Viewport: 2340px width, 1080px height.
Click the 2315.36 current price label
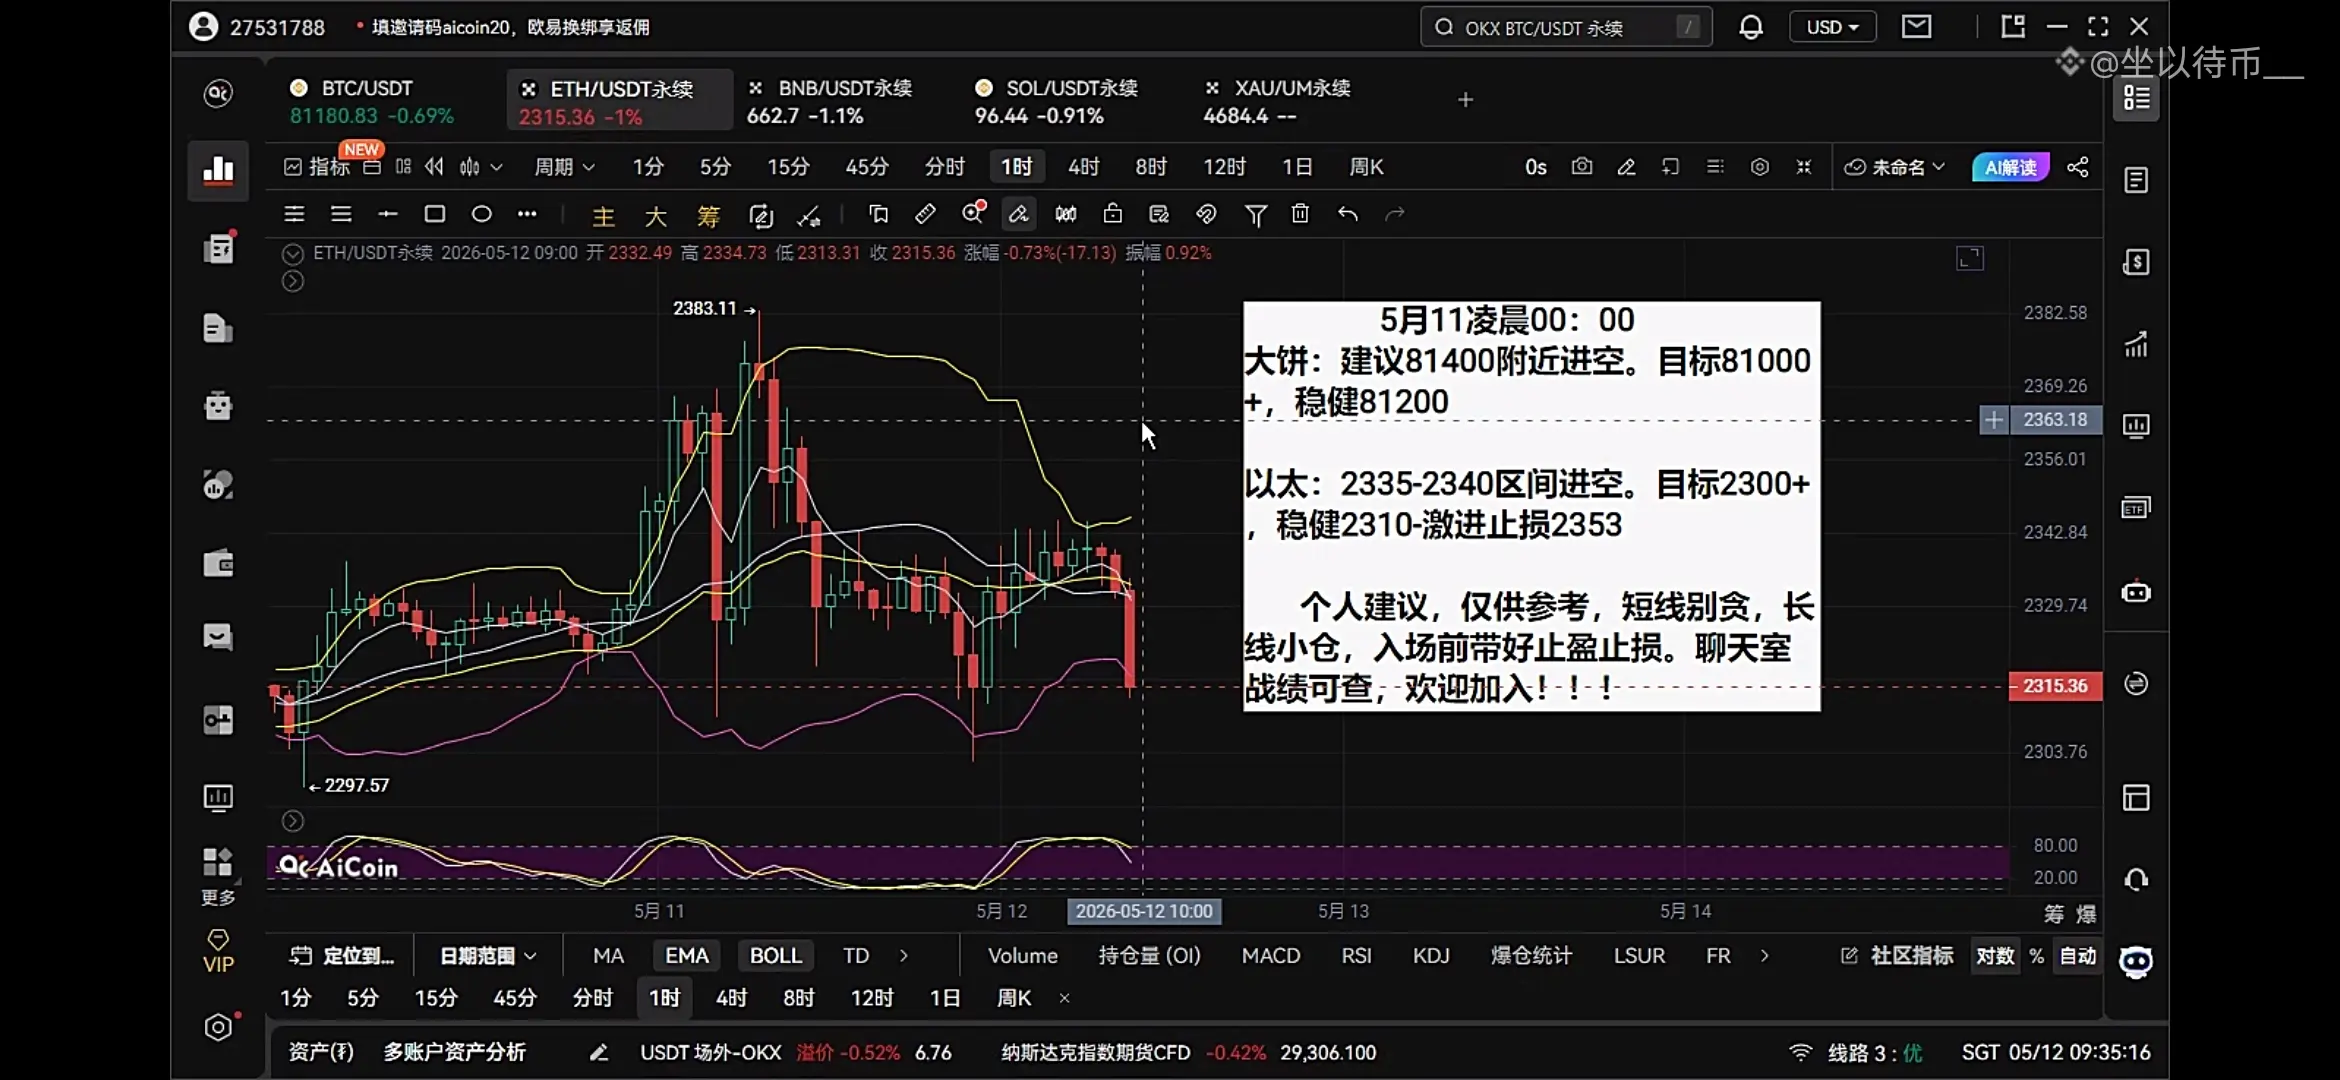coord(2055,686)
